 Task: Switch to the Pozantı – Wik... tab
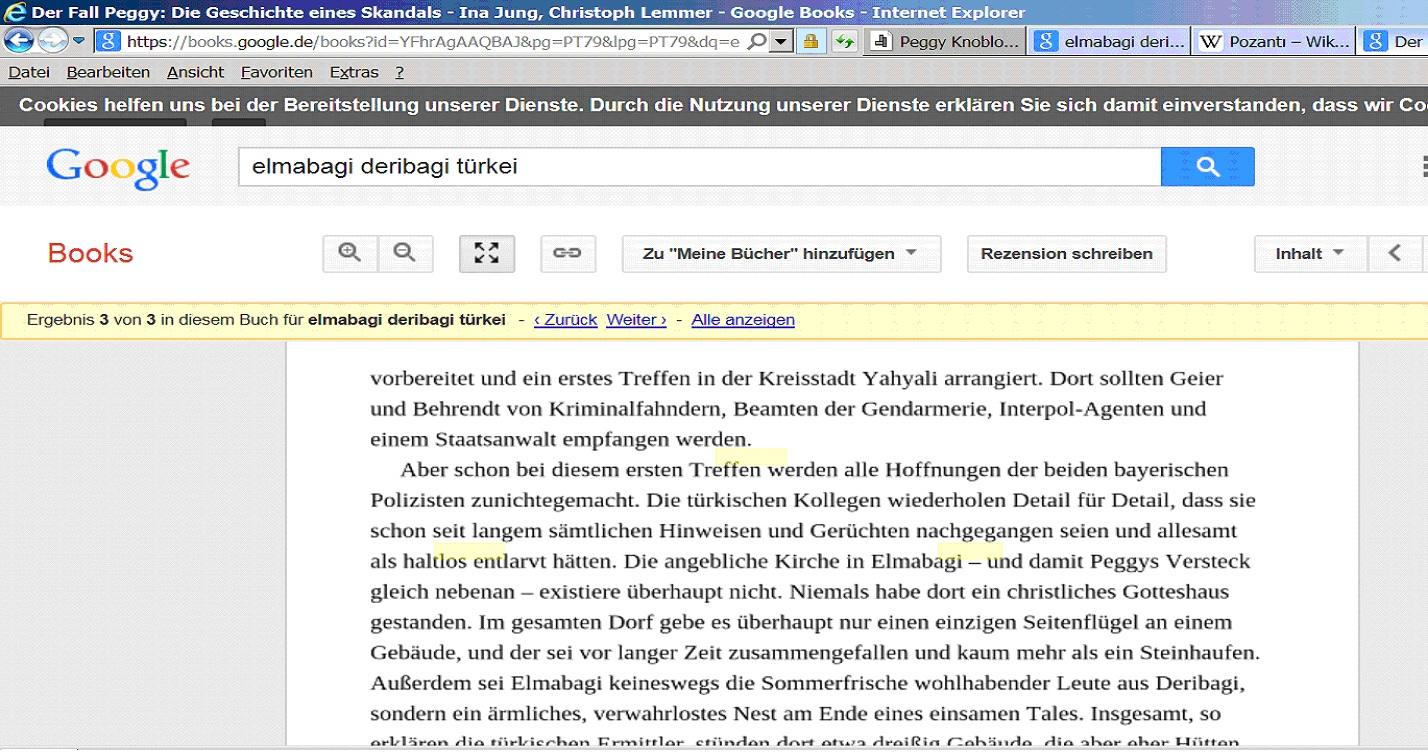coord(1275,41)
